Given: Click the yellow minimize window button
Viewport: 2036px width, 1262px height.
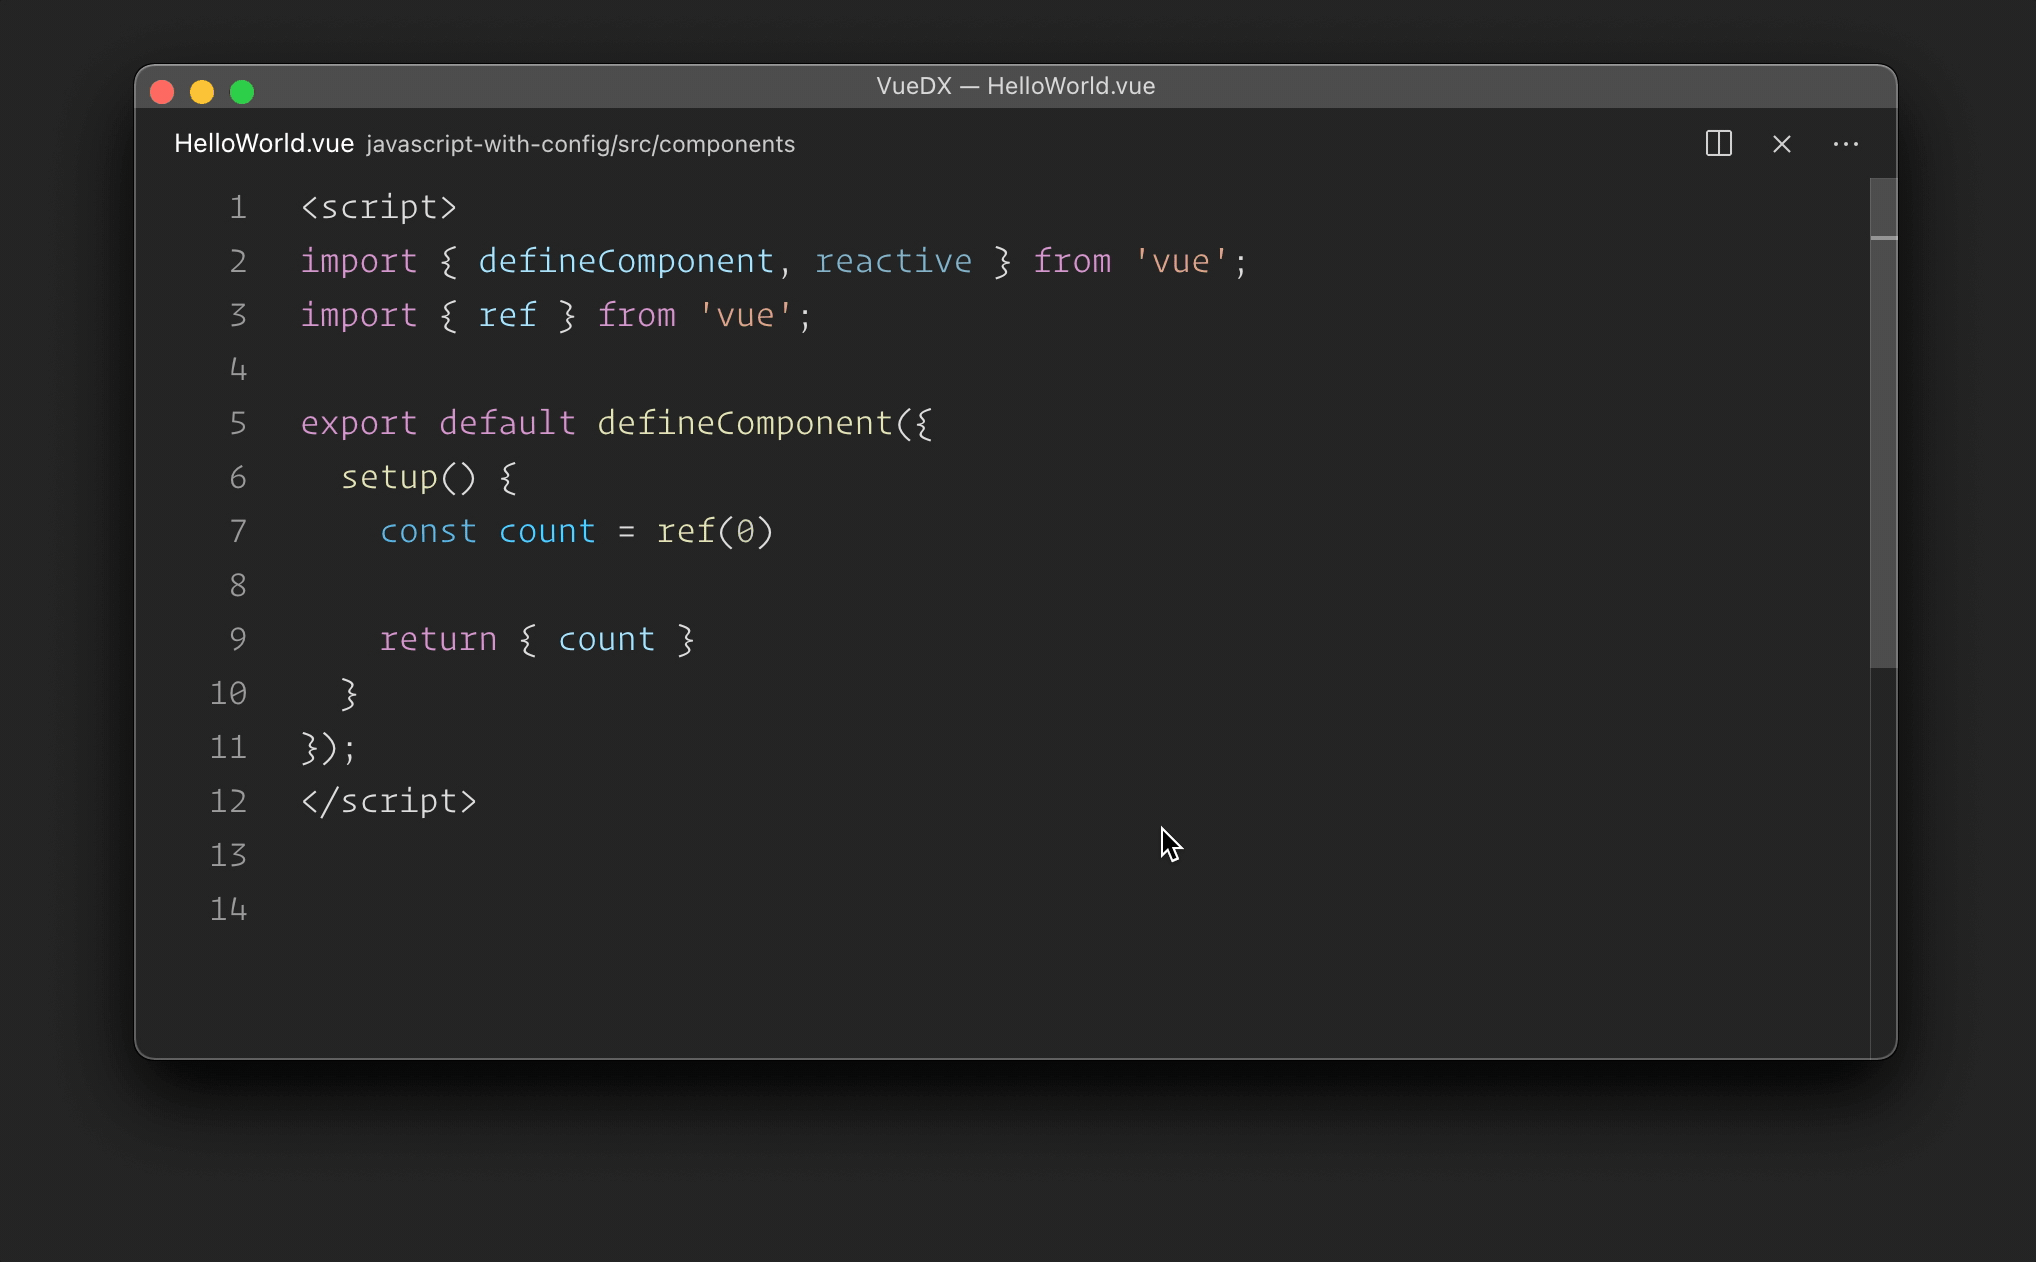Looking at the screenshot, I should coord(202,92).
